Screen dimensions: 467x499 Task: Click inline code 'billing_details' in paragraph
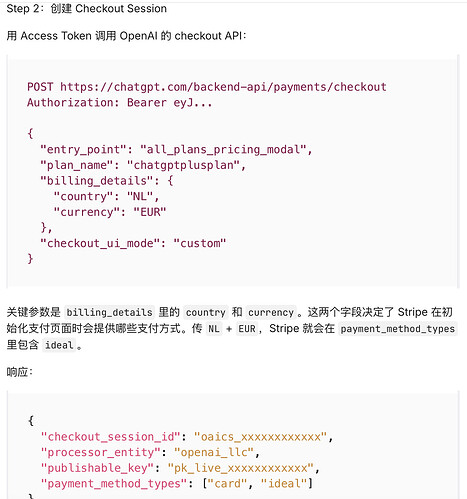(109, 312)
